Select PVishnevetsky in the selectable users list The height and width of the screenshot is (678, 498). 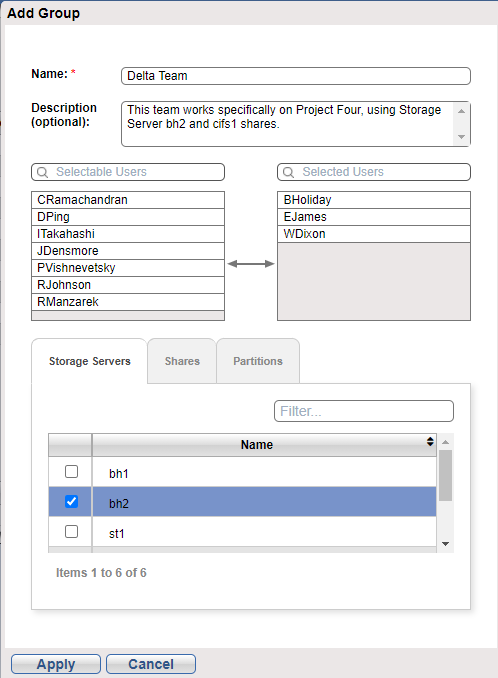point(128,268)
